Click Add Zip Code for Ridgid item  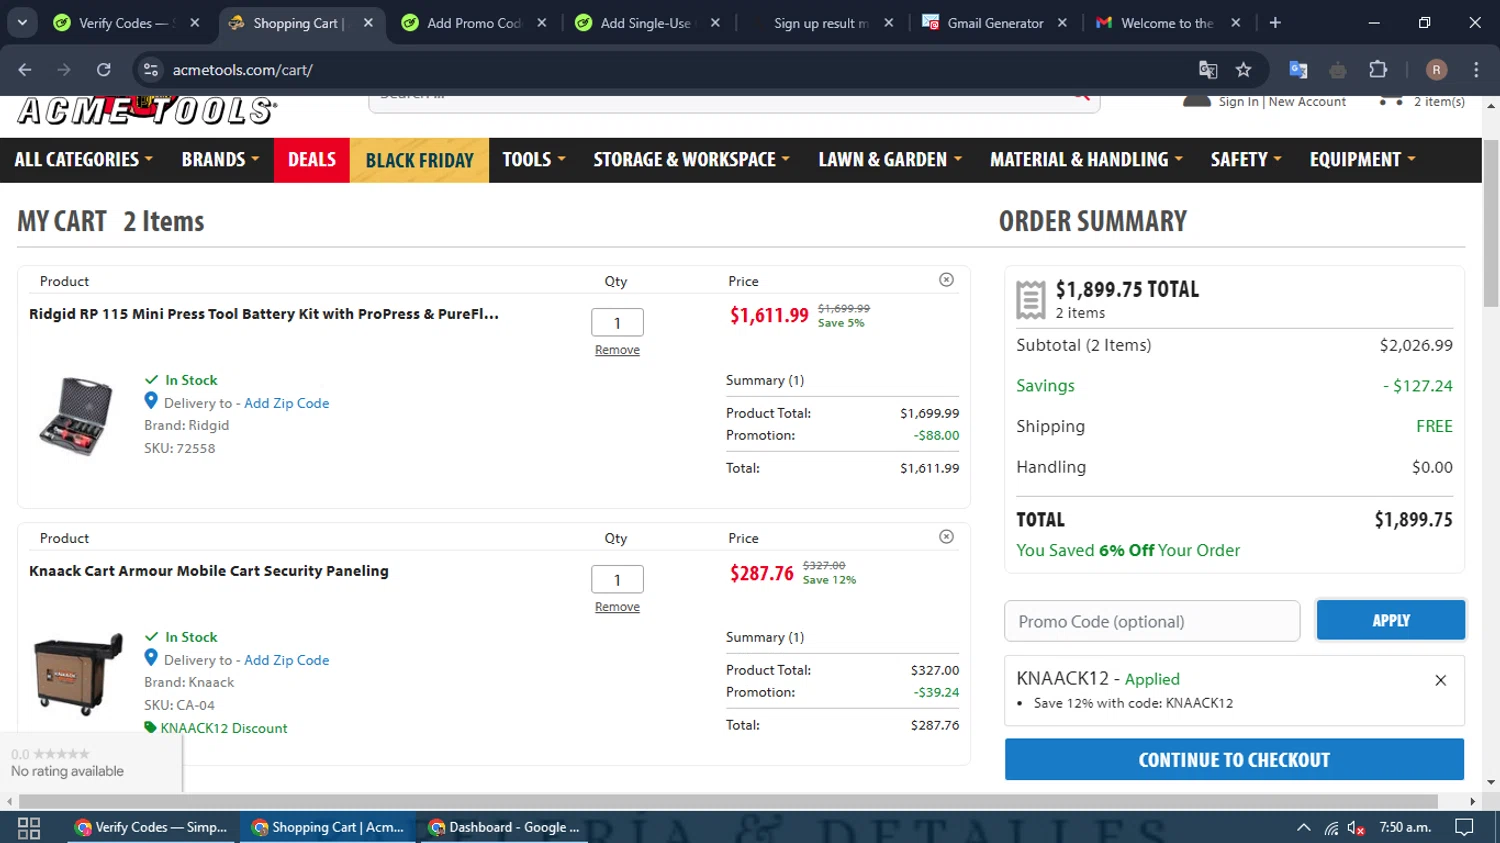pyautogui.click(x=286, y=403)
